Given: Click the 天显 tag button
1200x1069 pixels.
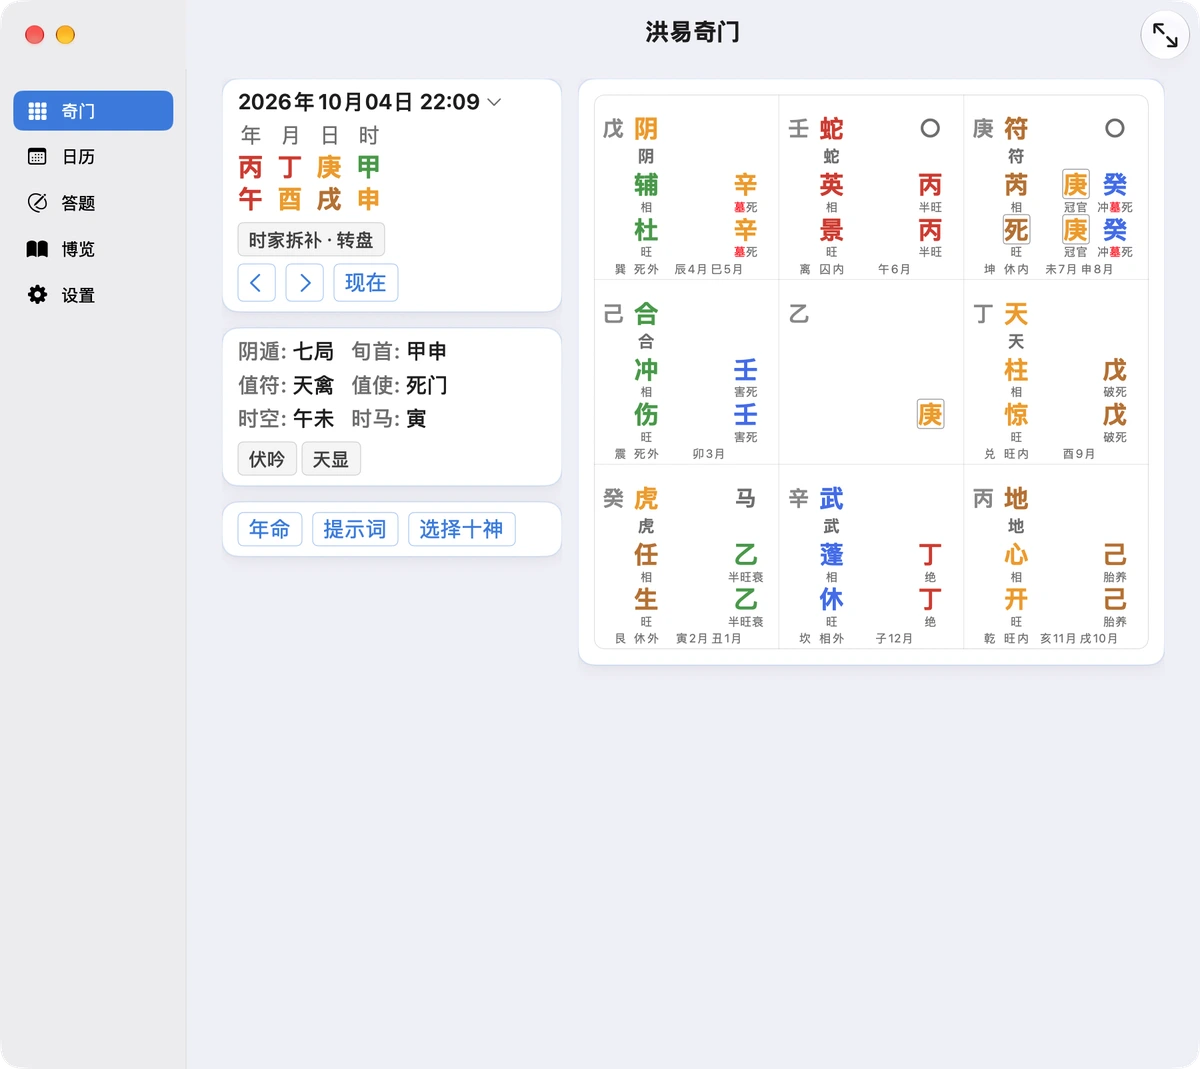Looking at the screenshot, I should 331,459.
